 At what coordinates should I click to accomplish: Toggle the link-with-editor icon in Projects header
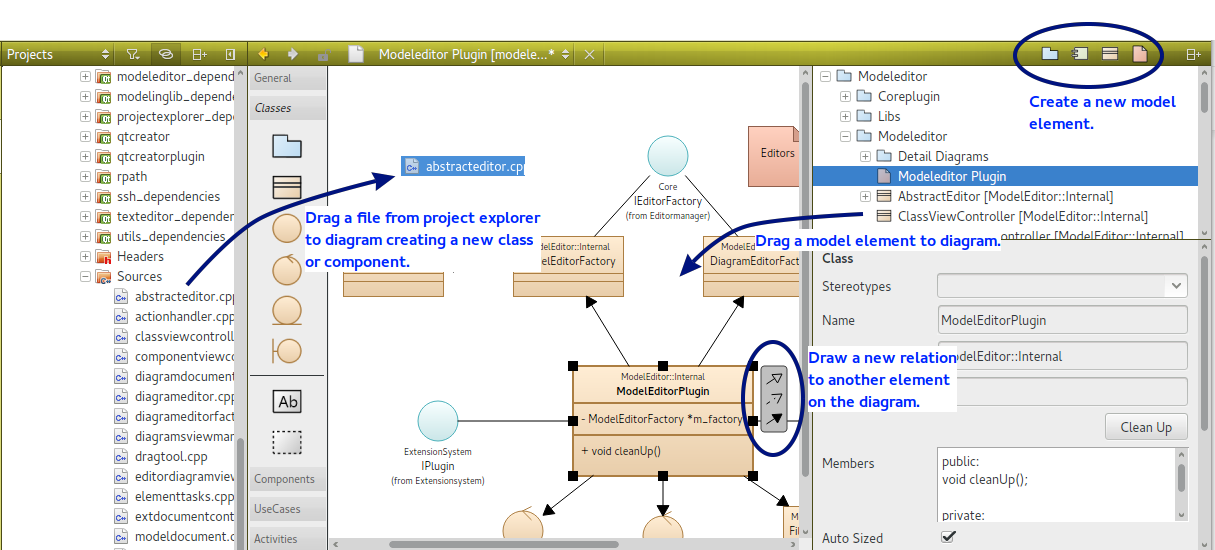[166, 54]
